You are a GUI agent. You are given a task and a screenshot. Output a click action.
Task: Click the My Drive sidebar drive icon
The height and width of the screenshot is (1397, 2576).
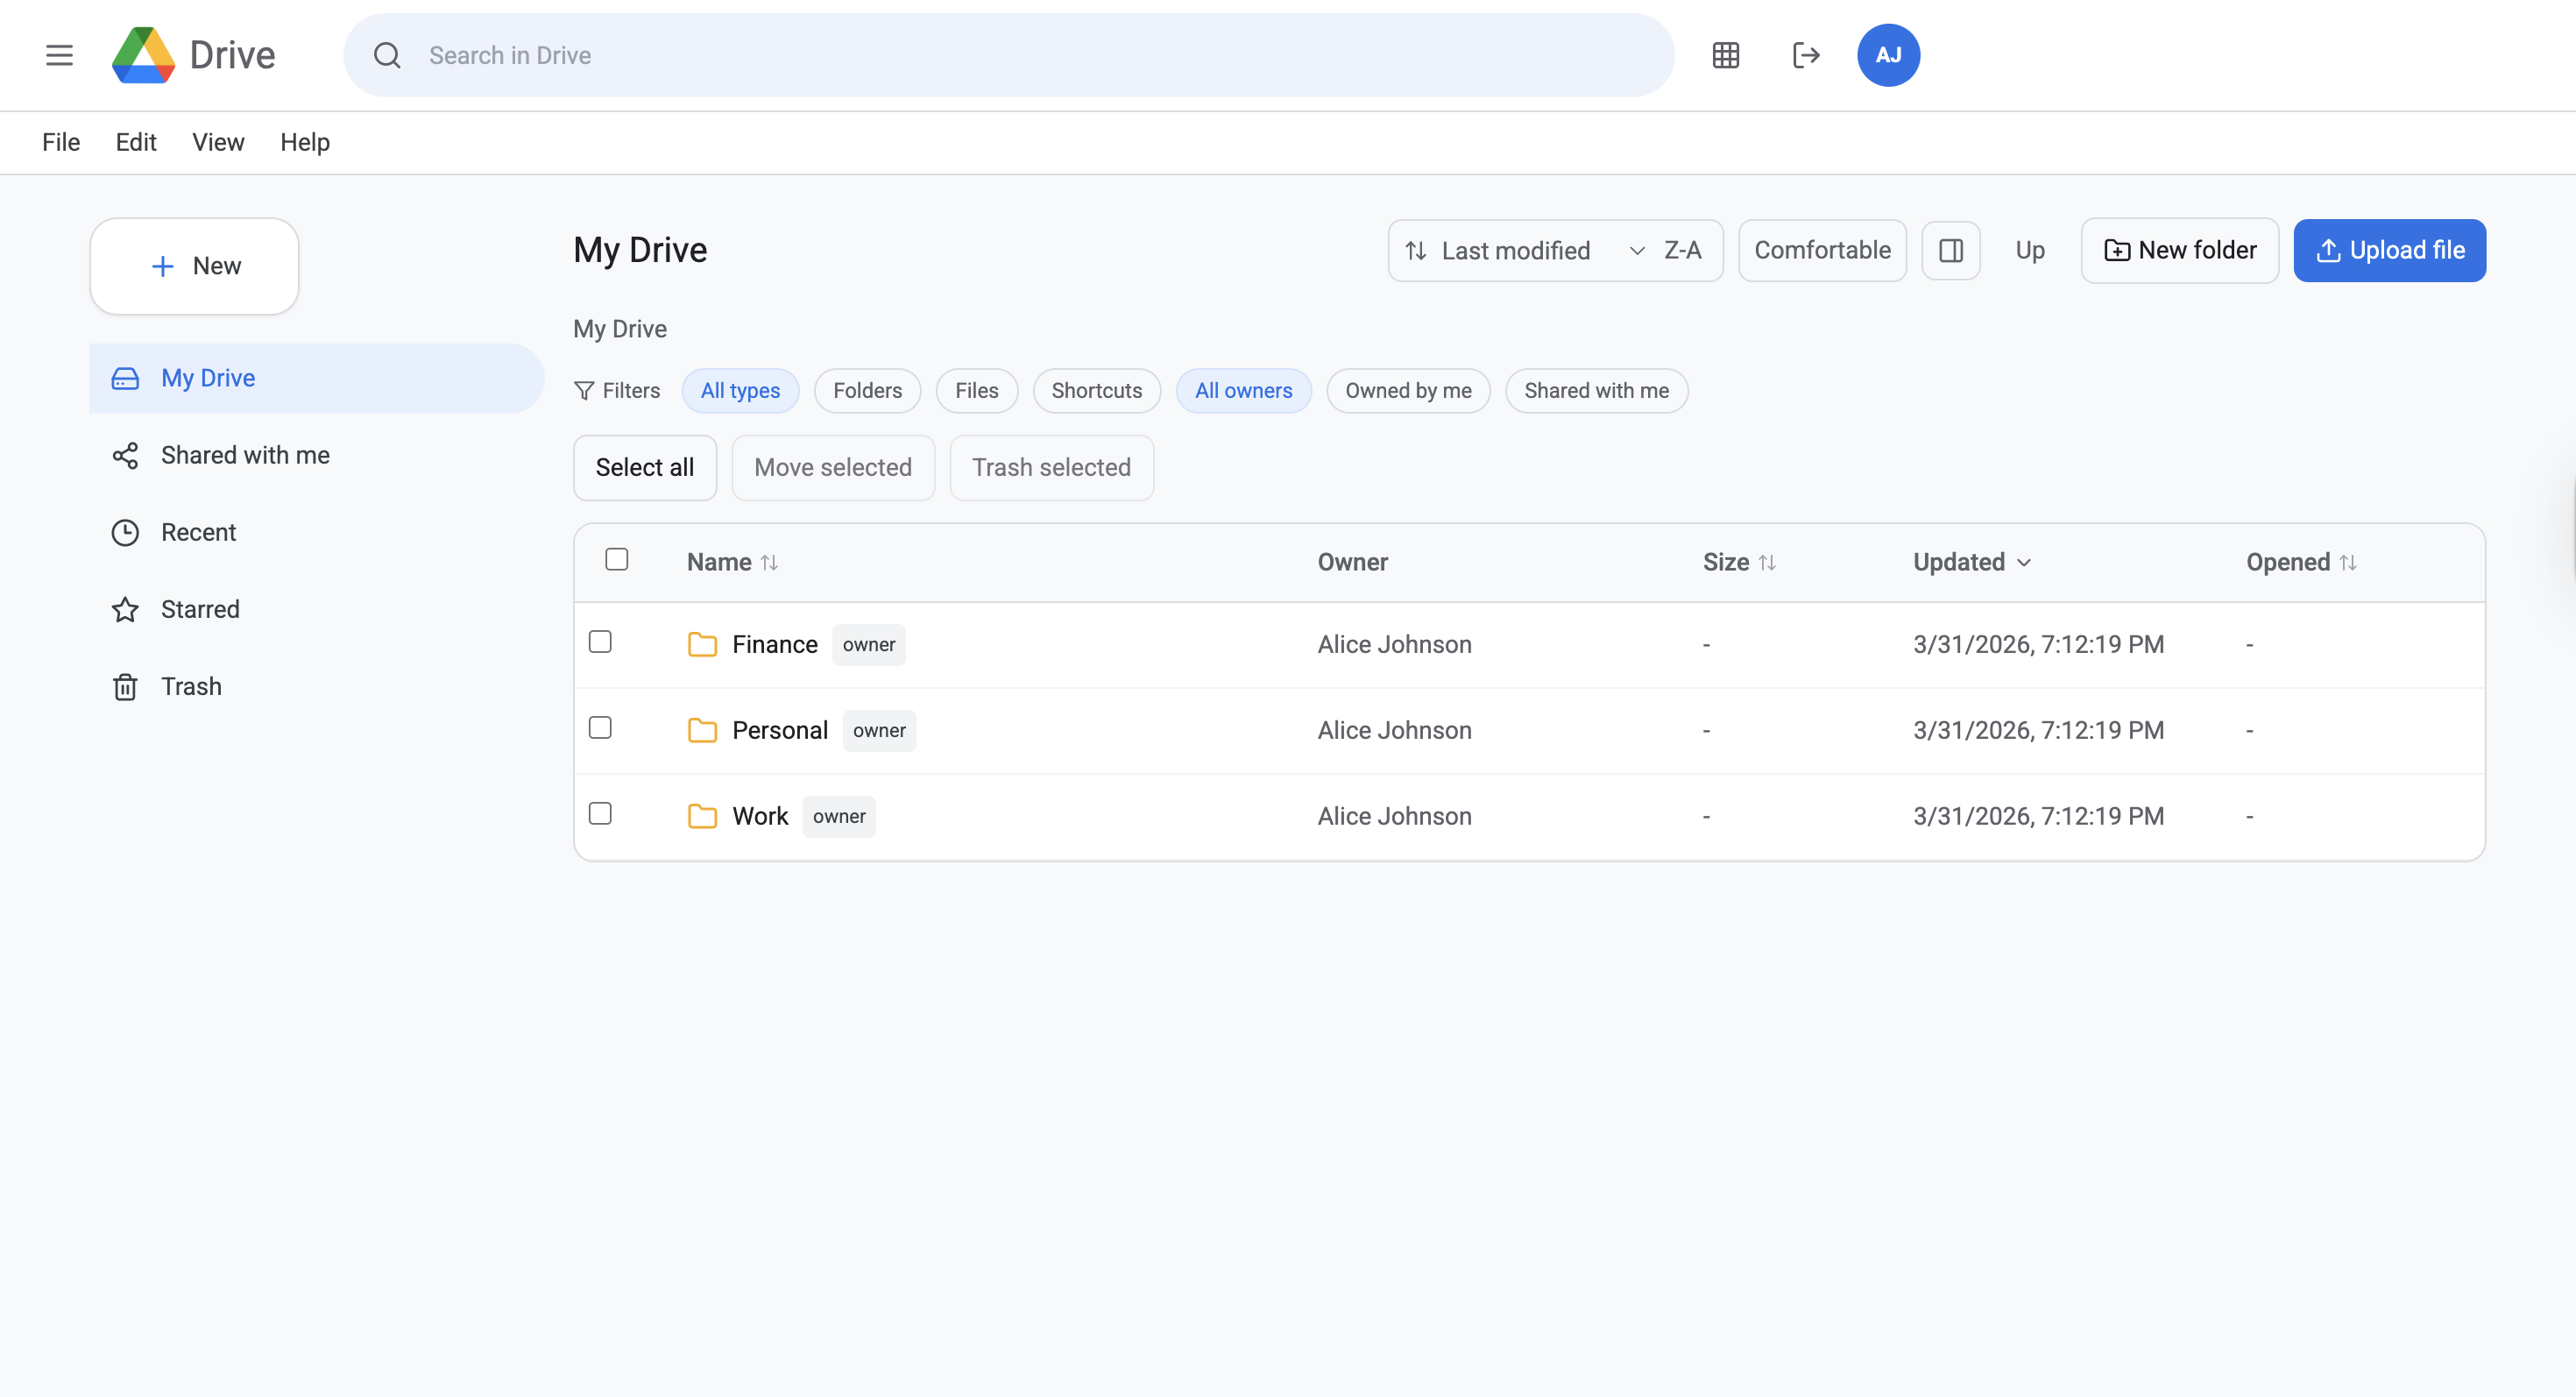click(x=125, y=379)
